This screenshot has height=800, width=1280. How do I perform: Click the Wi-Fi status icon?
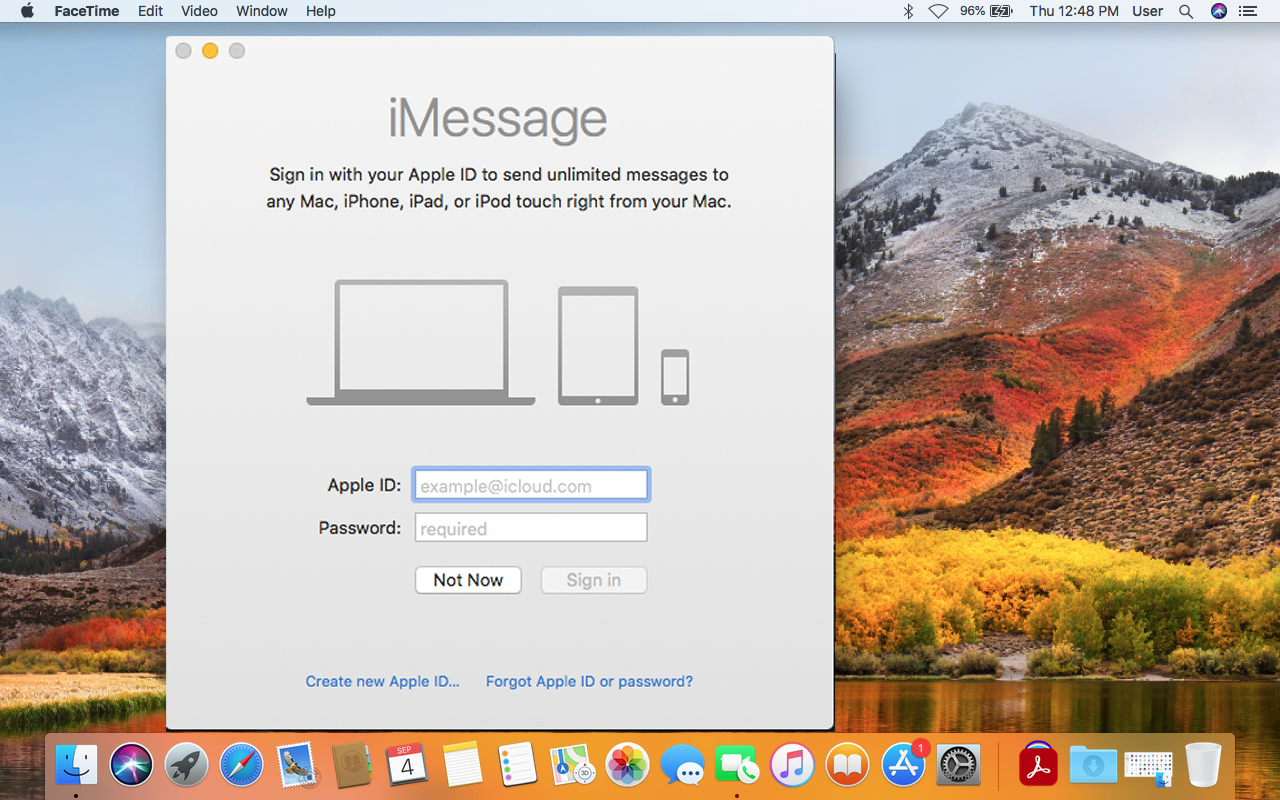click(938, 11)
